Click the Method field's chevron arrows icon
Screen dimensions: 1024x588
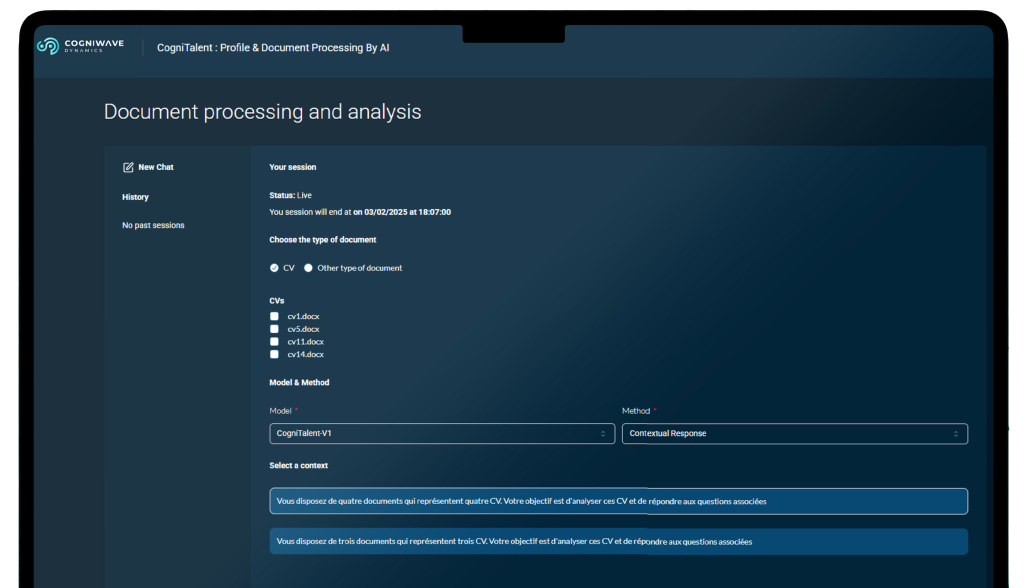point(956,434)
